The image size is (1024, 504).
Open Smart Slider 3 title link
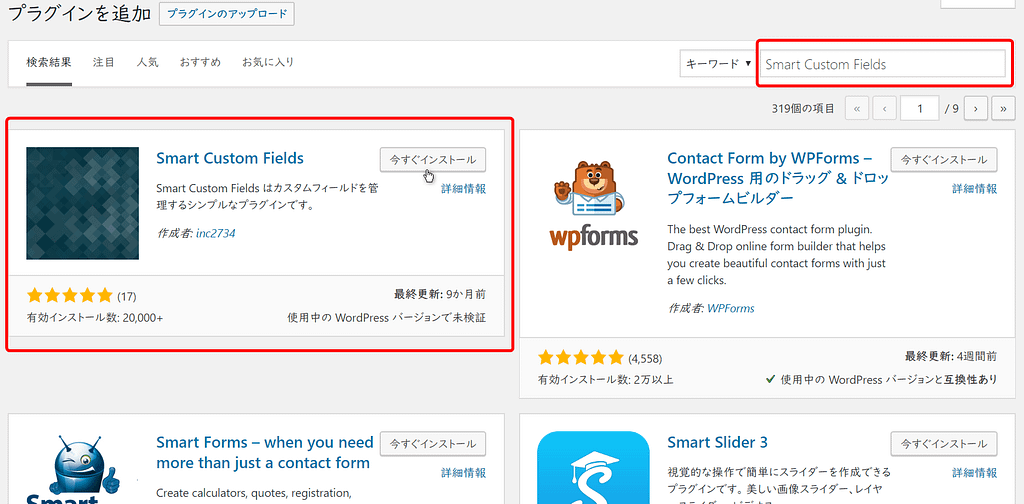[717, 443]
